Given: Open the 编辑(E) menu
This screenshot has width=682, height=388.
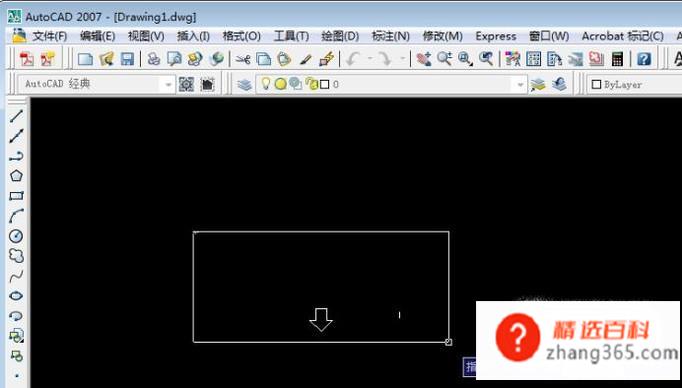Looking at the screenshot, I should pos(97,36).
